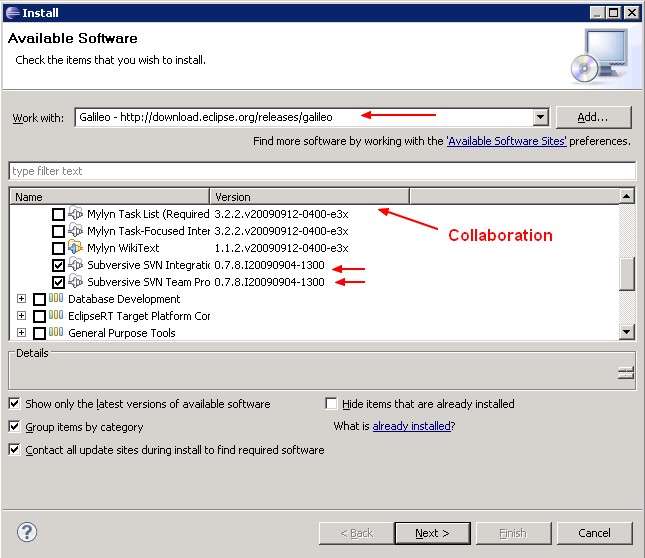Click the software list vertical scrollbar thumb

627,273
